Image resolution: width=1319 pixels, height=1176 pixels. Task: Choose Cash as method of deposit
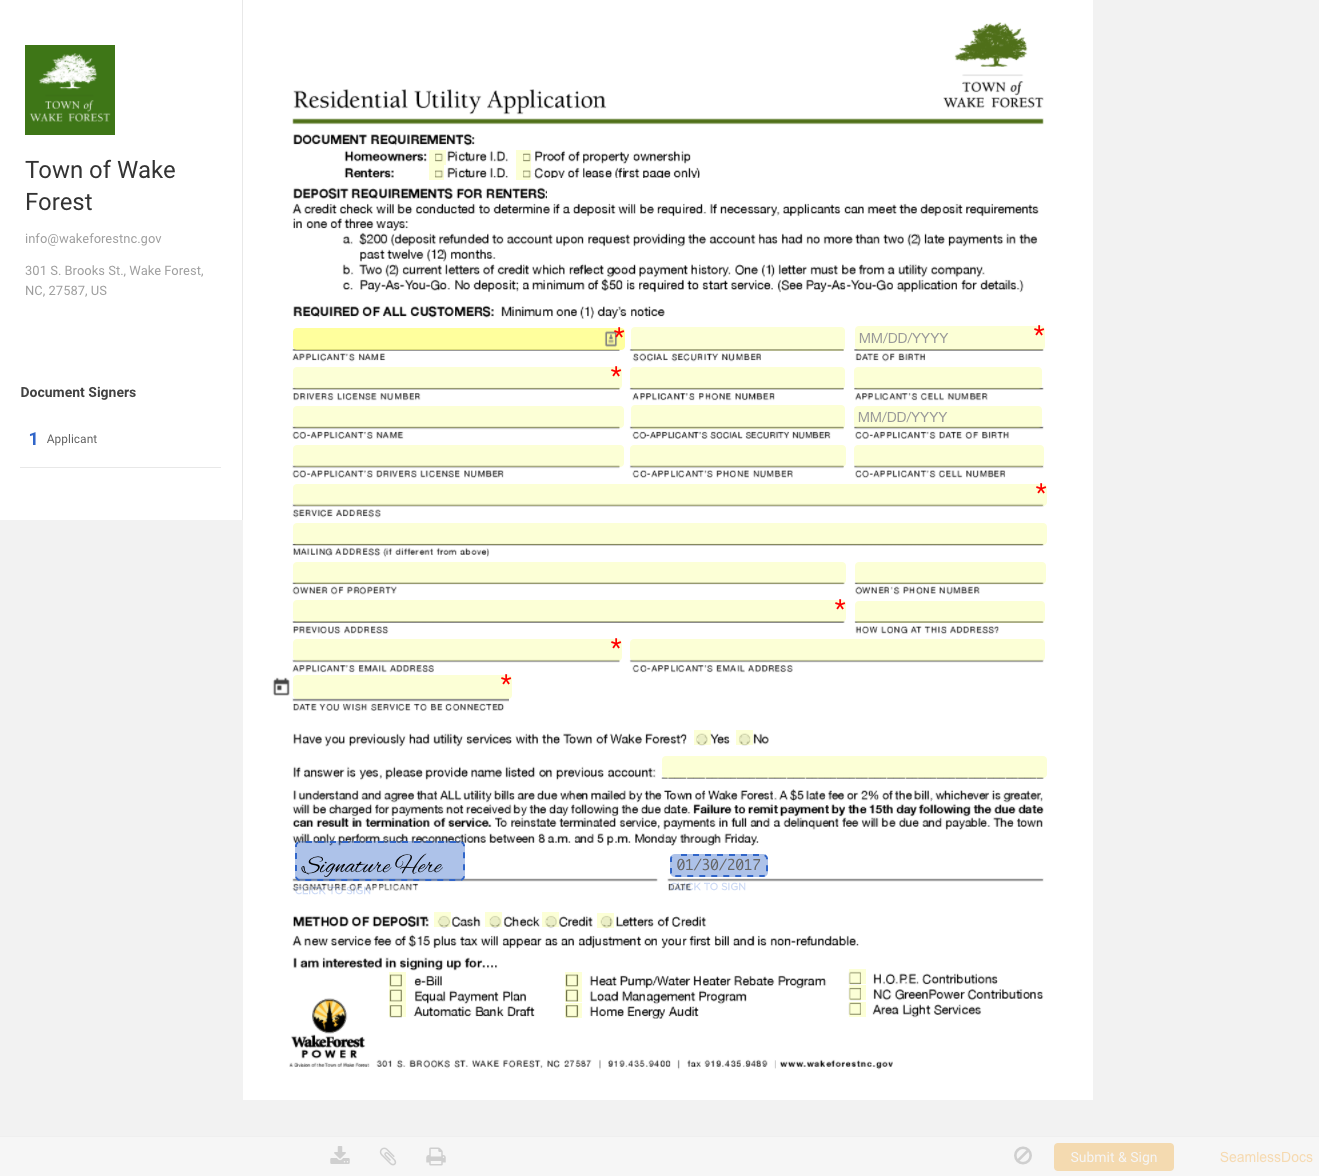442,921
